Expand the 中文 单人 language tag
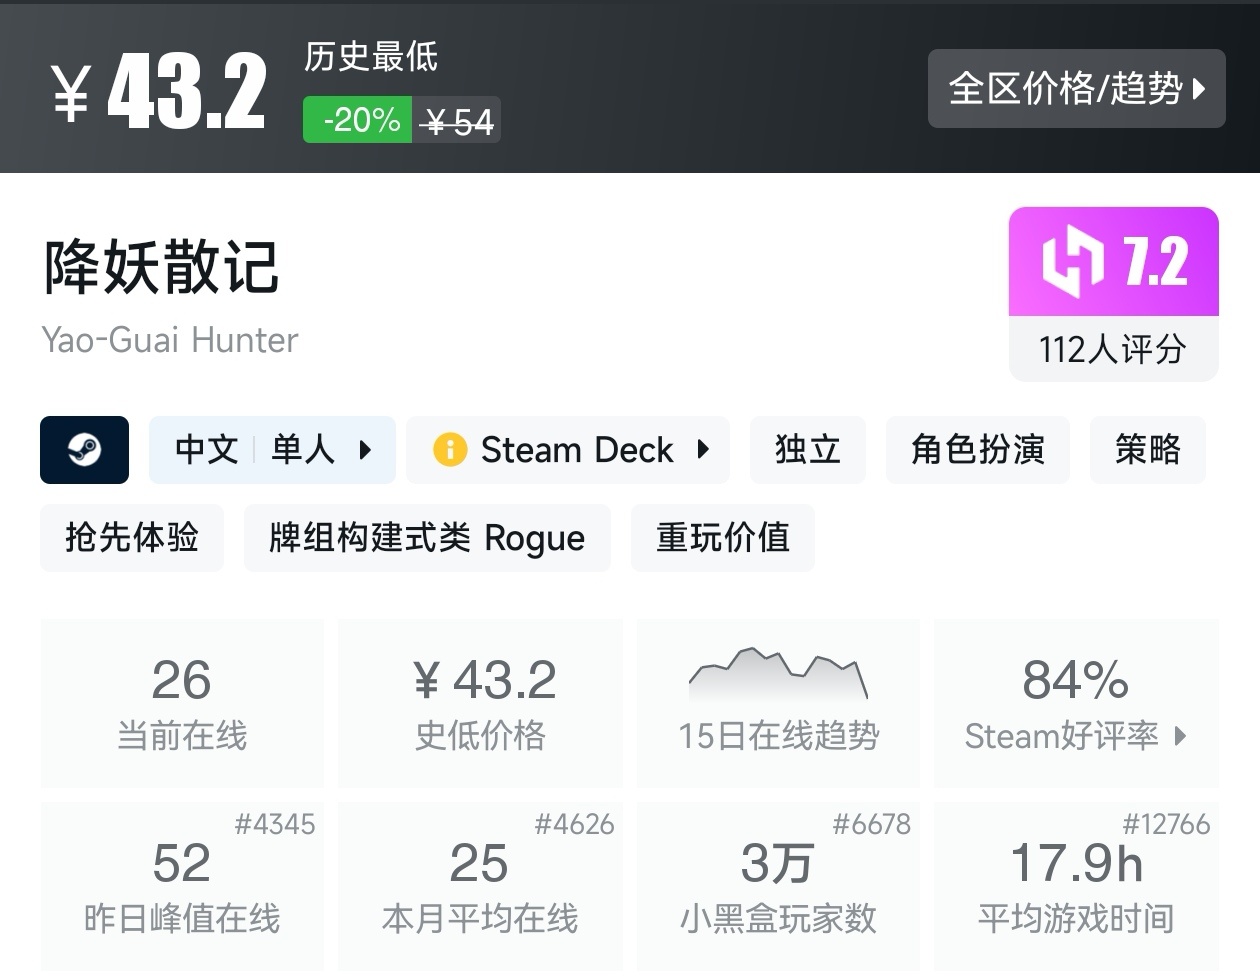The height and width of the screenshot is (980, 1260). [x=272, y=450]
